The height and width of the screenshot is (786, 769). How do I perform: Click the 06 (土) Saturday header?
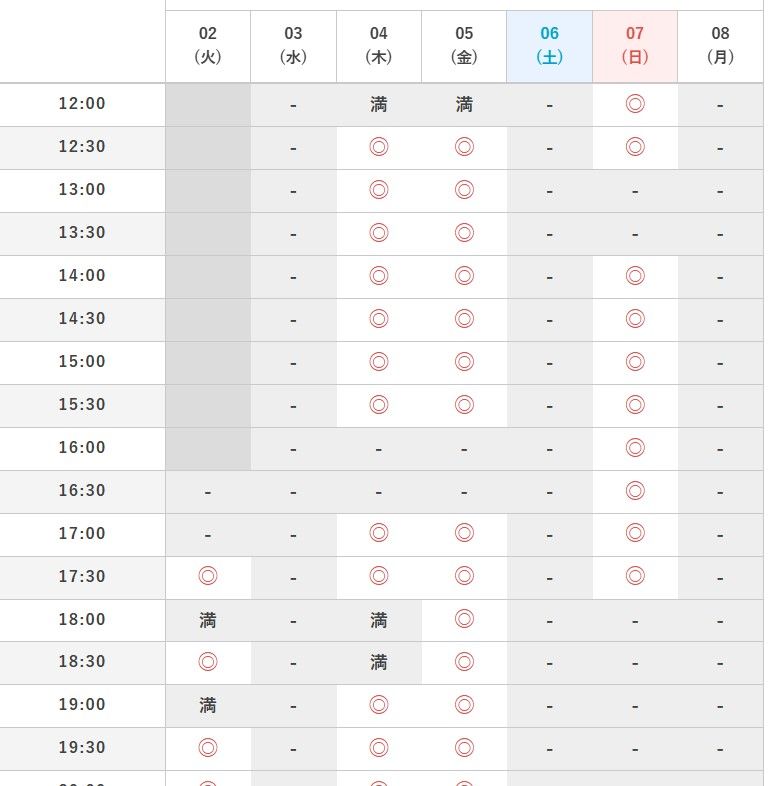click(549, 46)
